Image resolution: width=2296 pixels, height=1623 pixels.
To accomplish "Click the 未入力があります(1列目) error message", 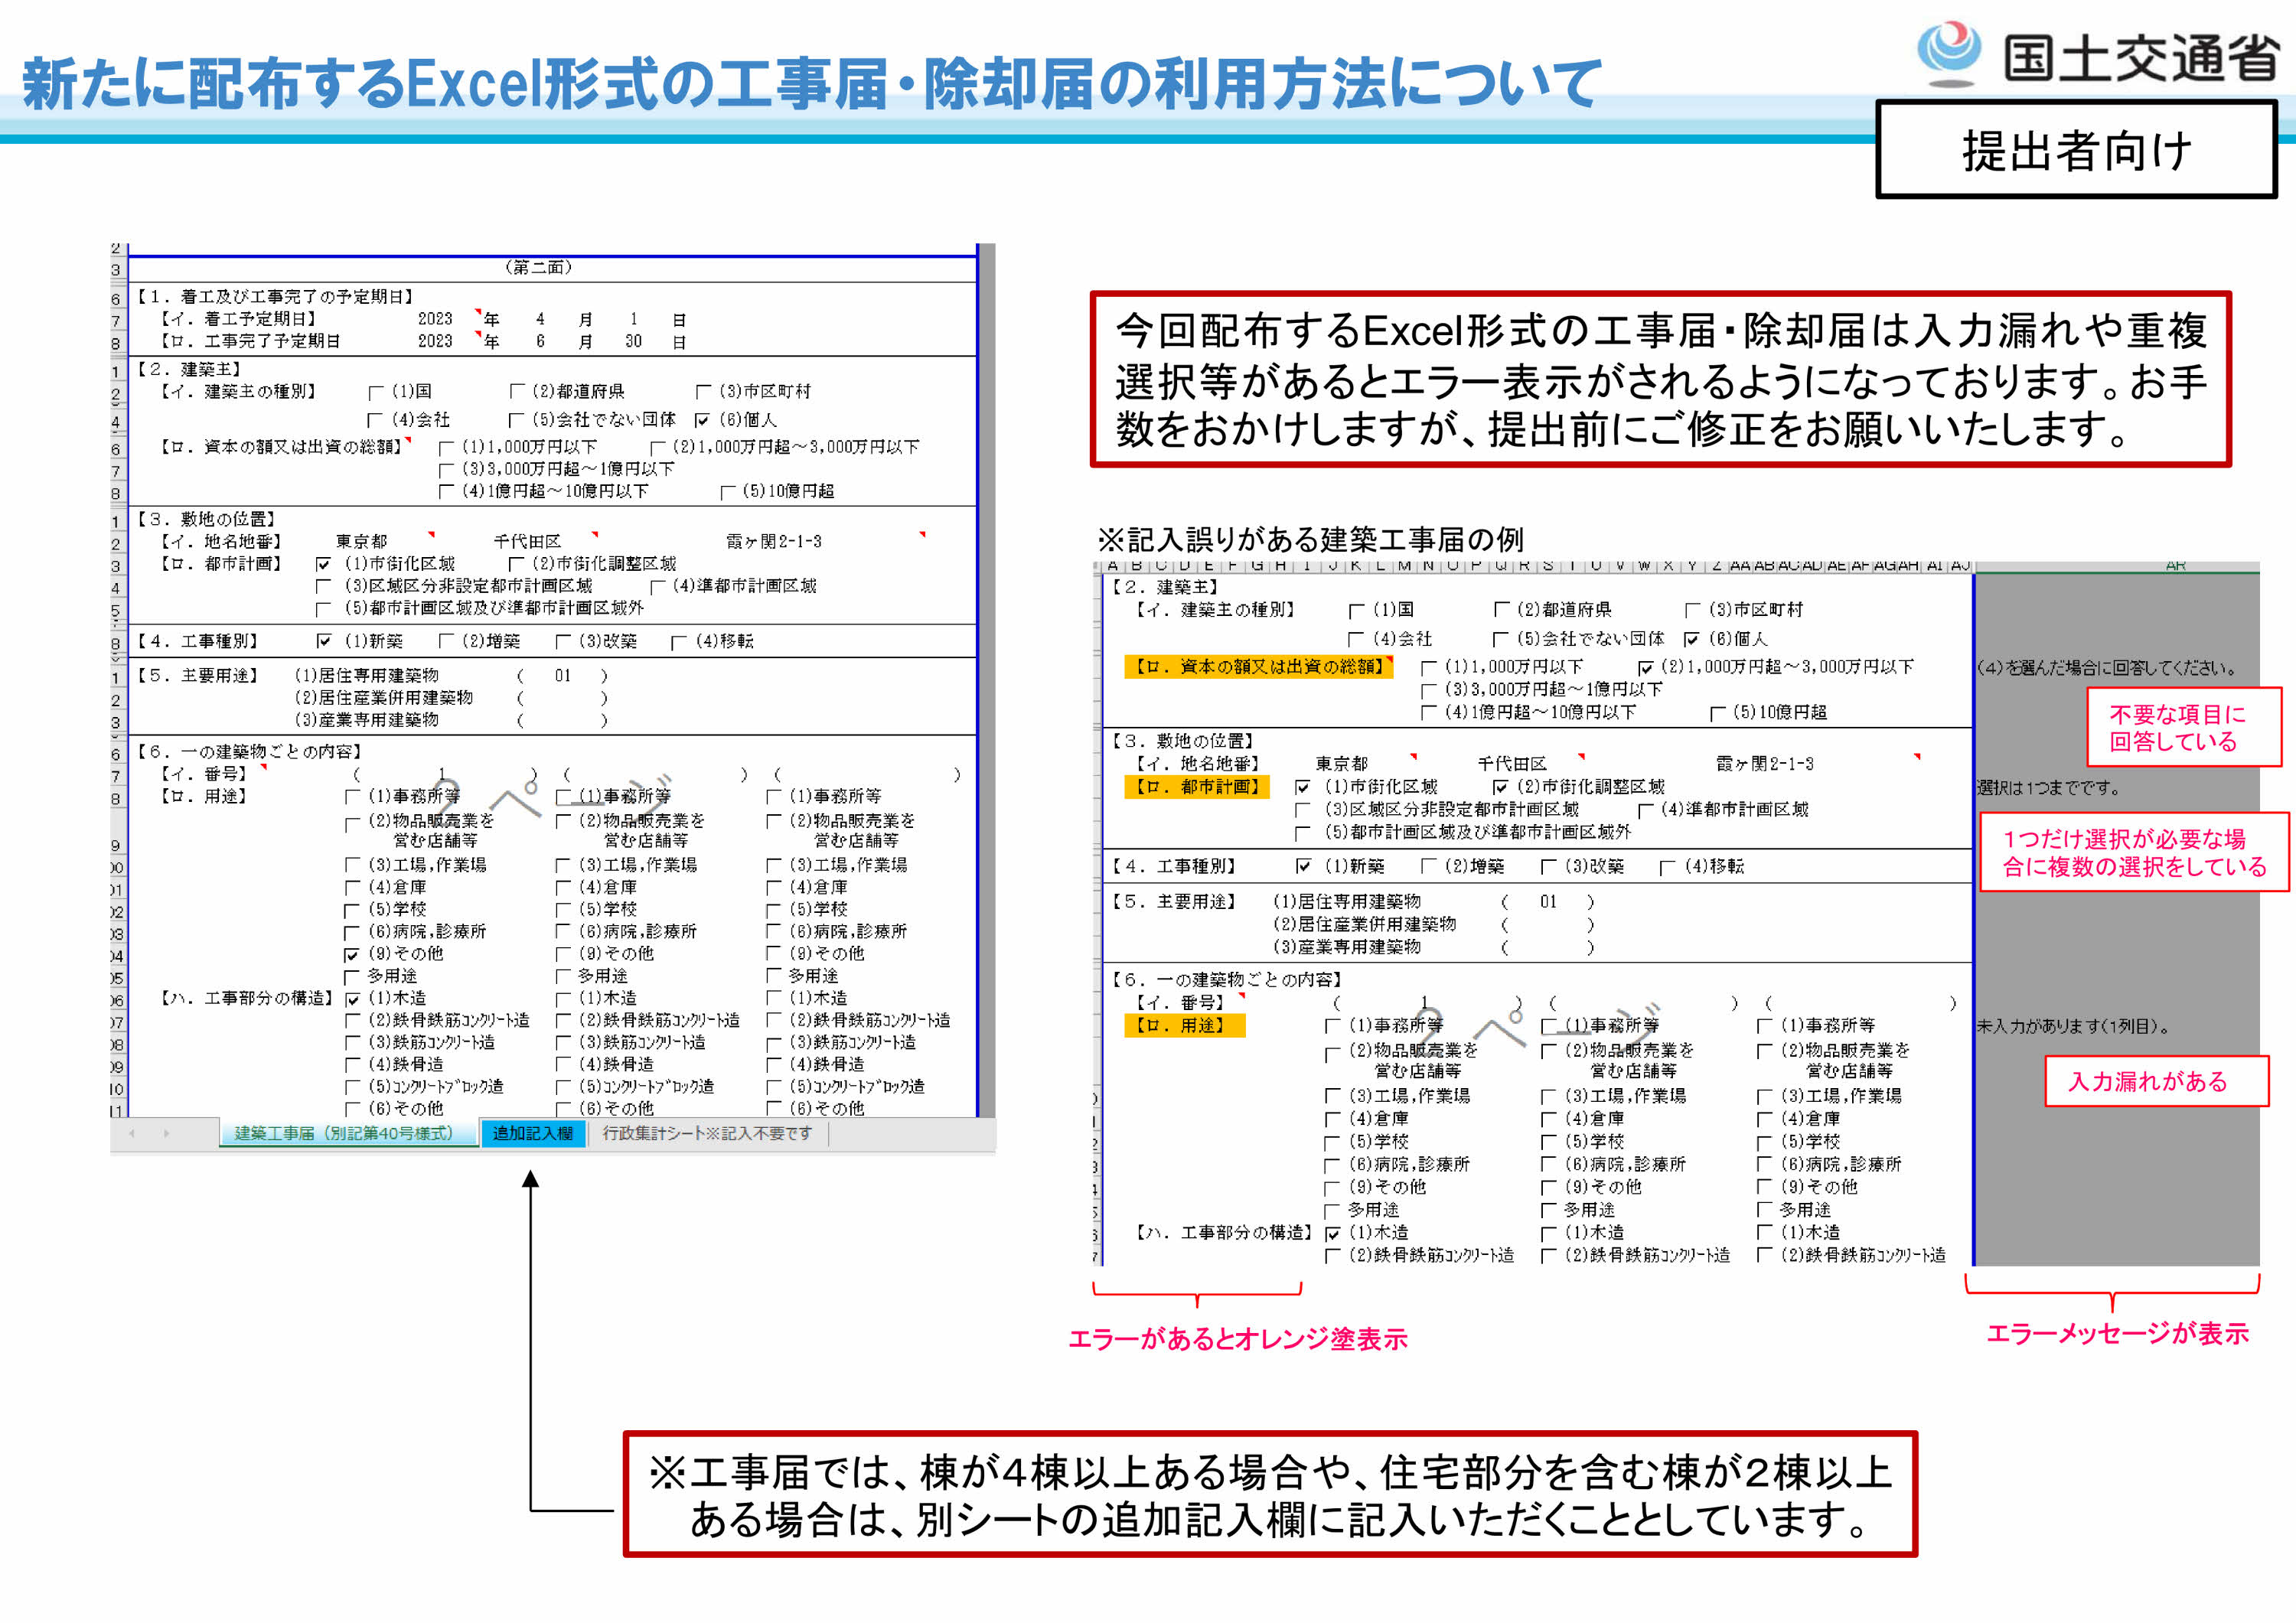I will (2072, 1026).
